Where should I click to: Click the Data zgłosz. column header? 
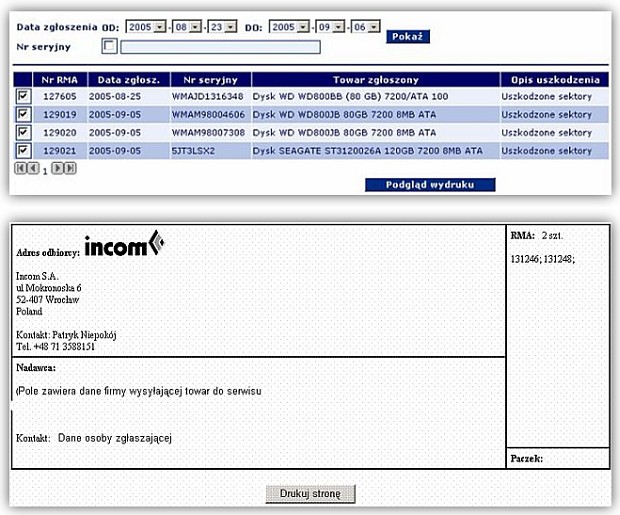click(x=129, y=80)
